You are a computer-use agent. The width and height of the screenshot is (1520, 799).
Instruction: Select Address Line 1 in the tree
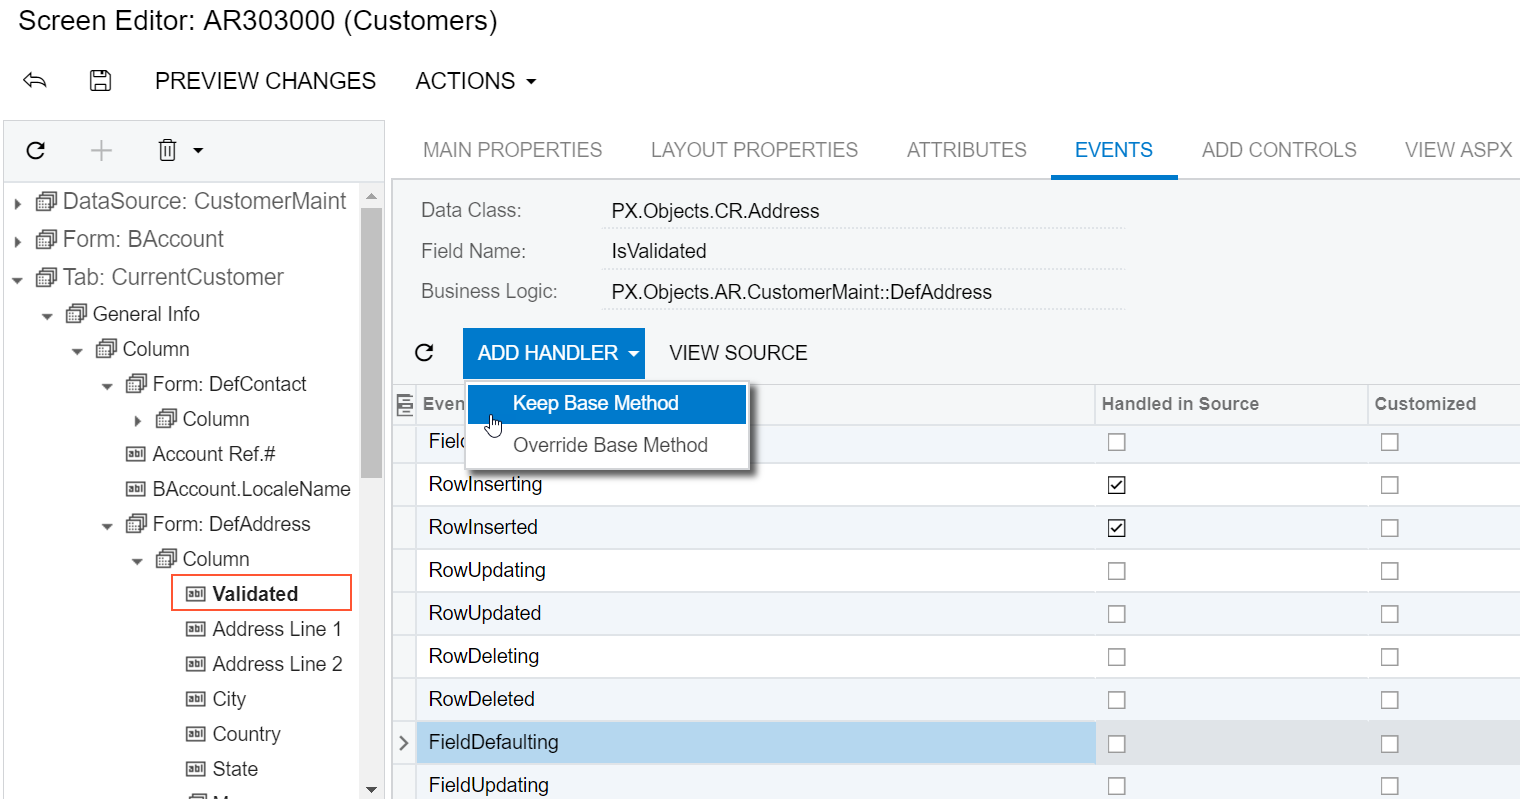[x=276, y=629]
